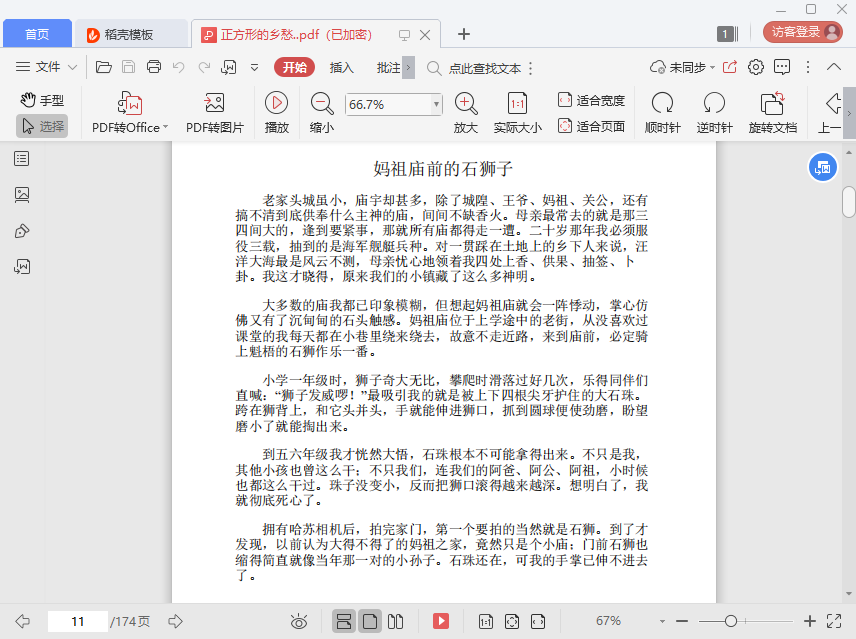Open the feedback message icon
This screenshot has height=639, width=856.
782,67
